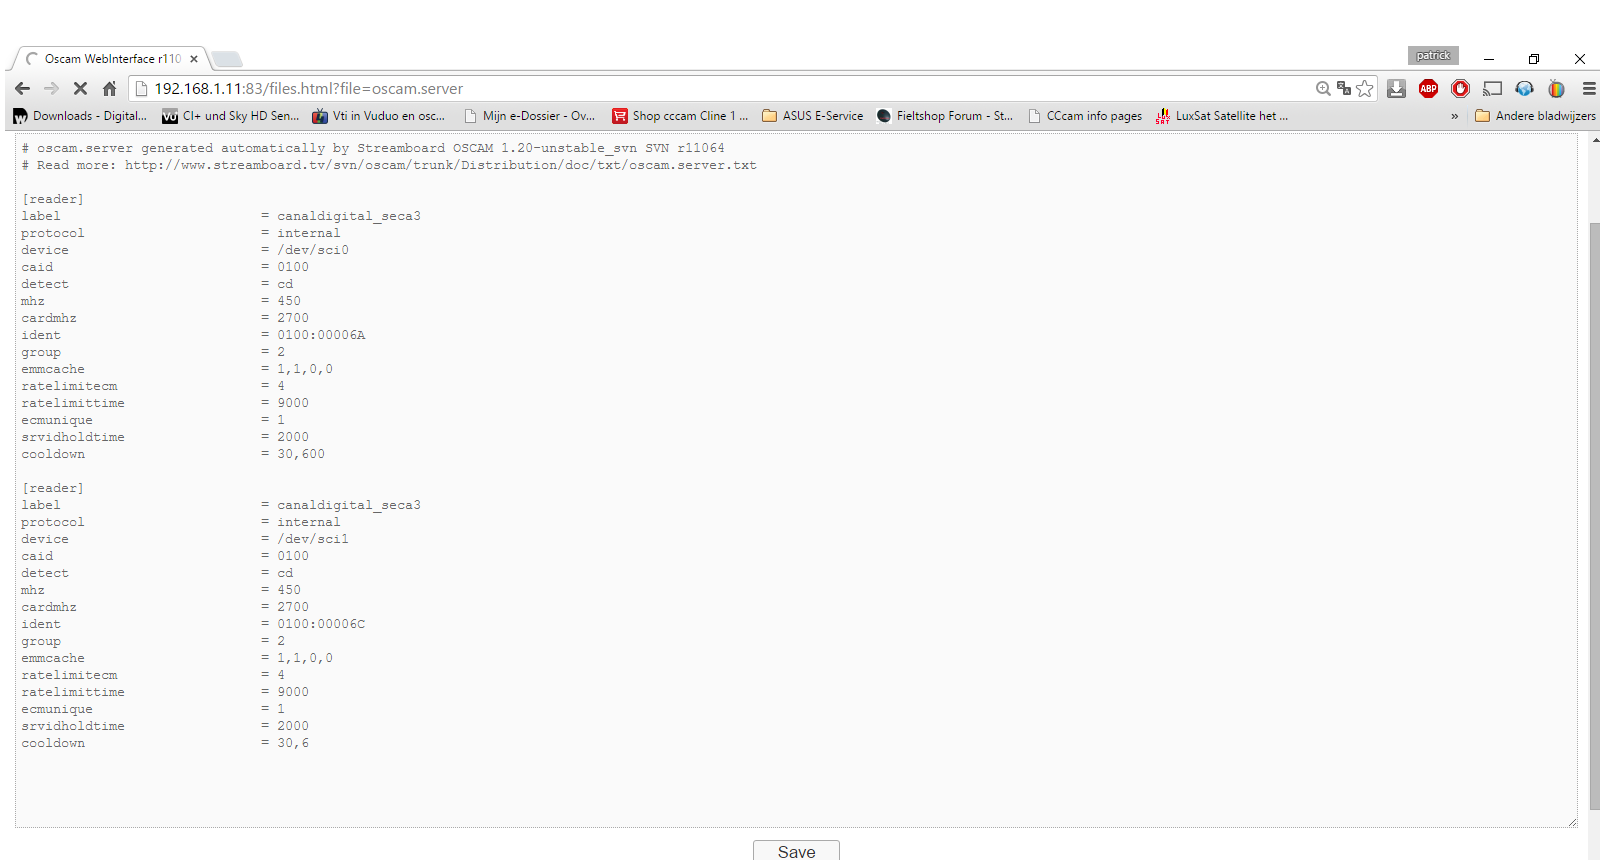
Task: Open Fieltshop Forum bookmark
Action: (945, 116)
